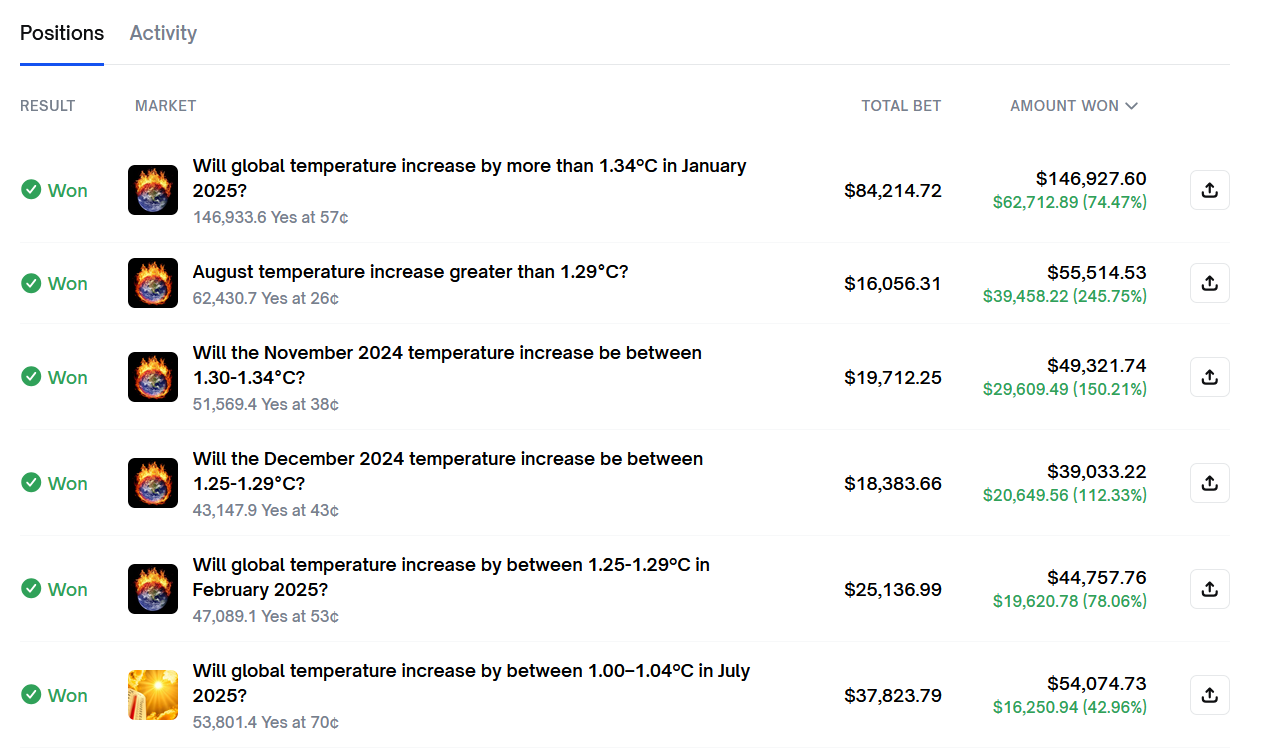The width and height of the screenshot is (1261, 751).
Task: Click share icon for August temperature market
Action: click(x=1209, y=283)
